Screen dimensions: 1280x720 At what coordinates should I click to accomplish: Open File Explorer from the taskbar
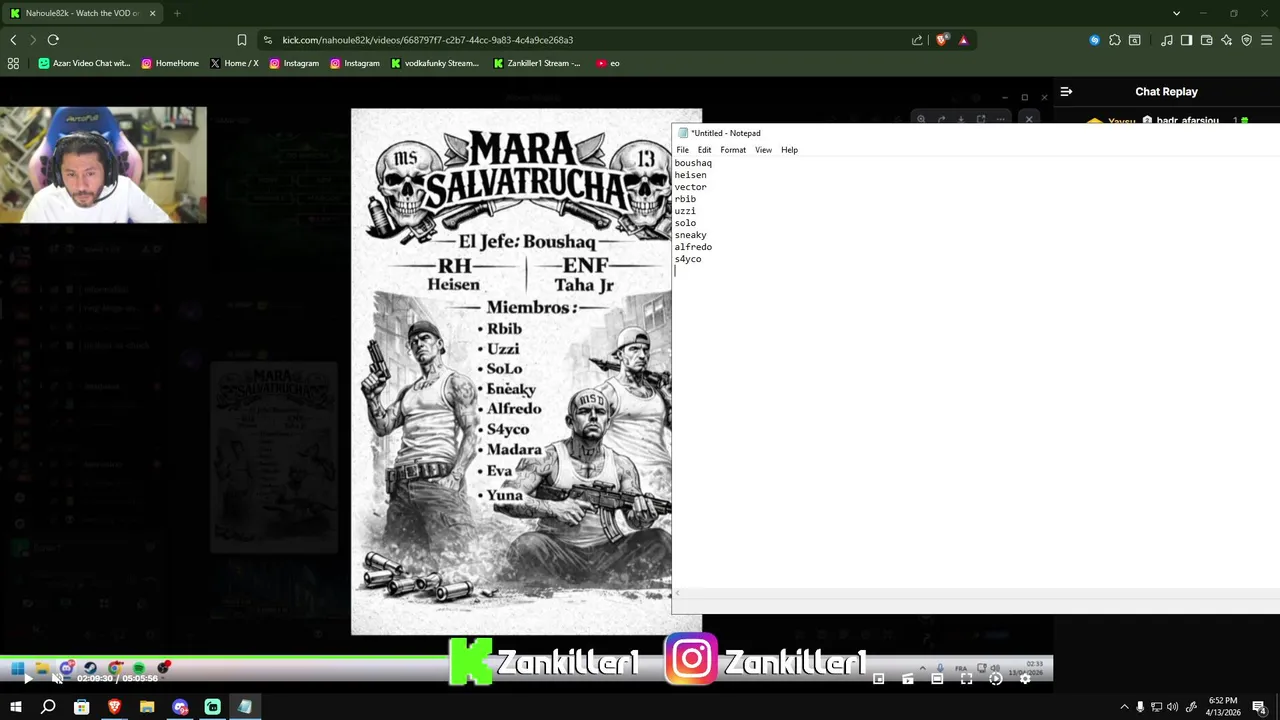pos(147,707)
